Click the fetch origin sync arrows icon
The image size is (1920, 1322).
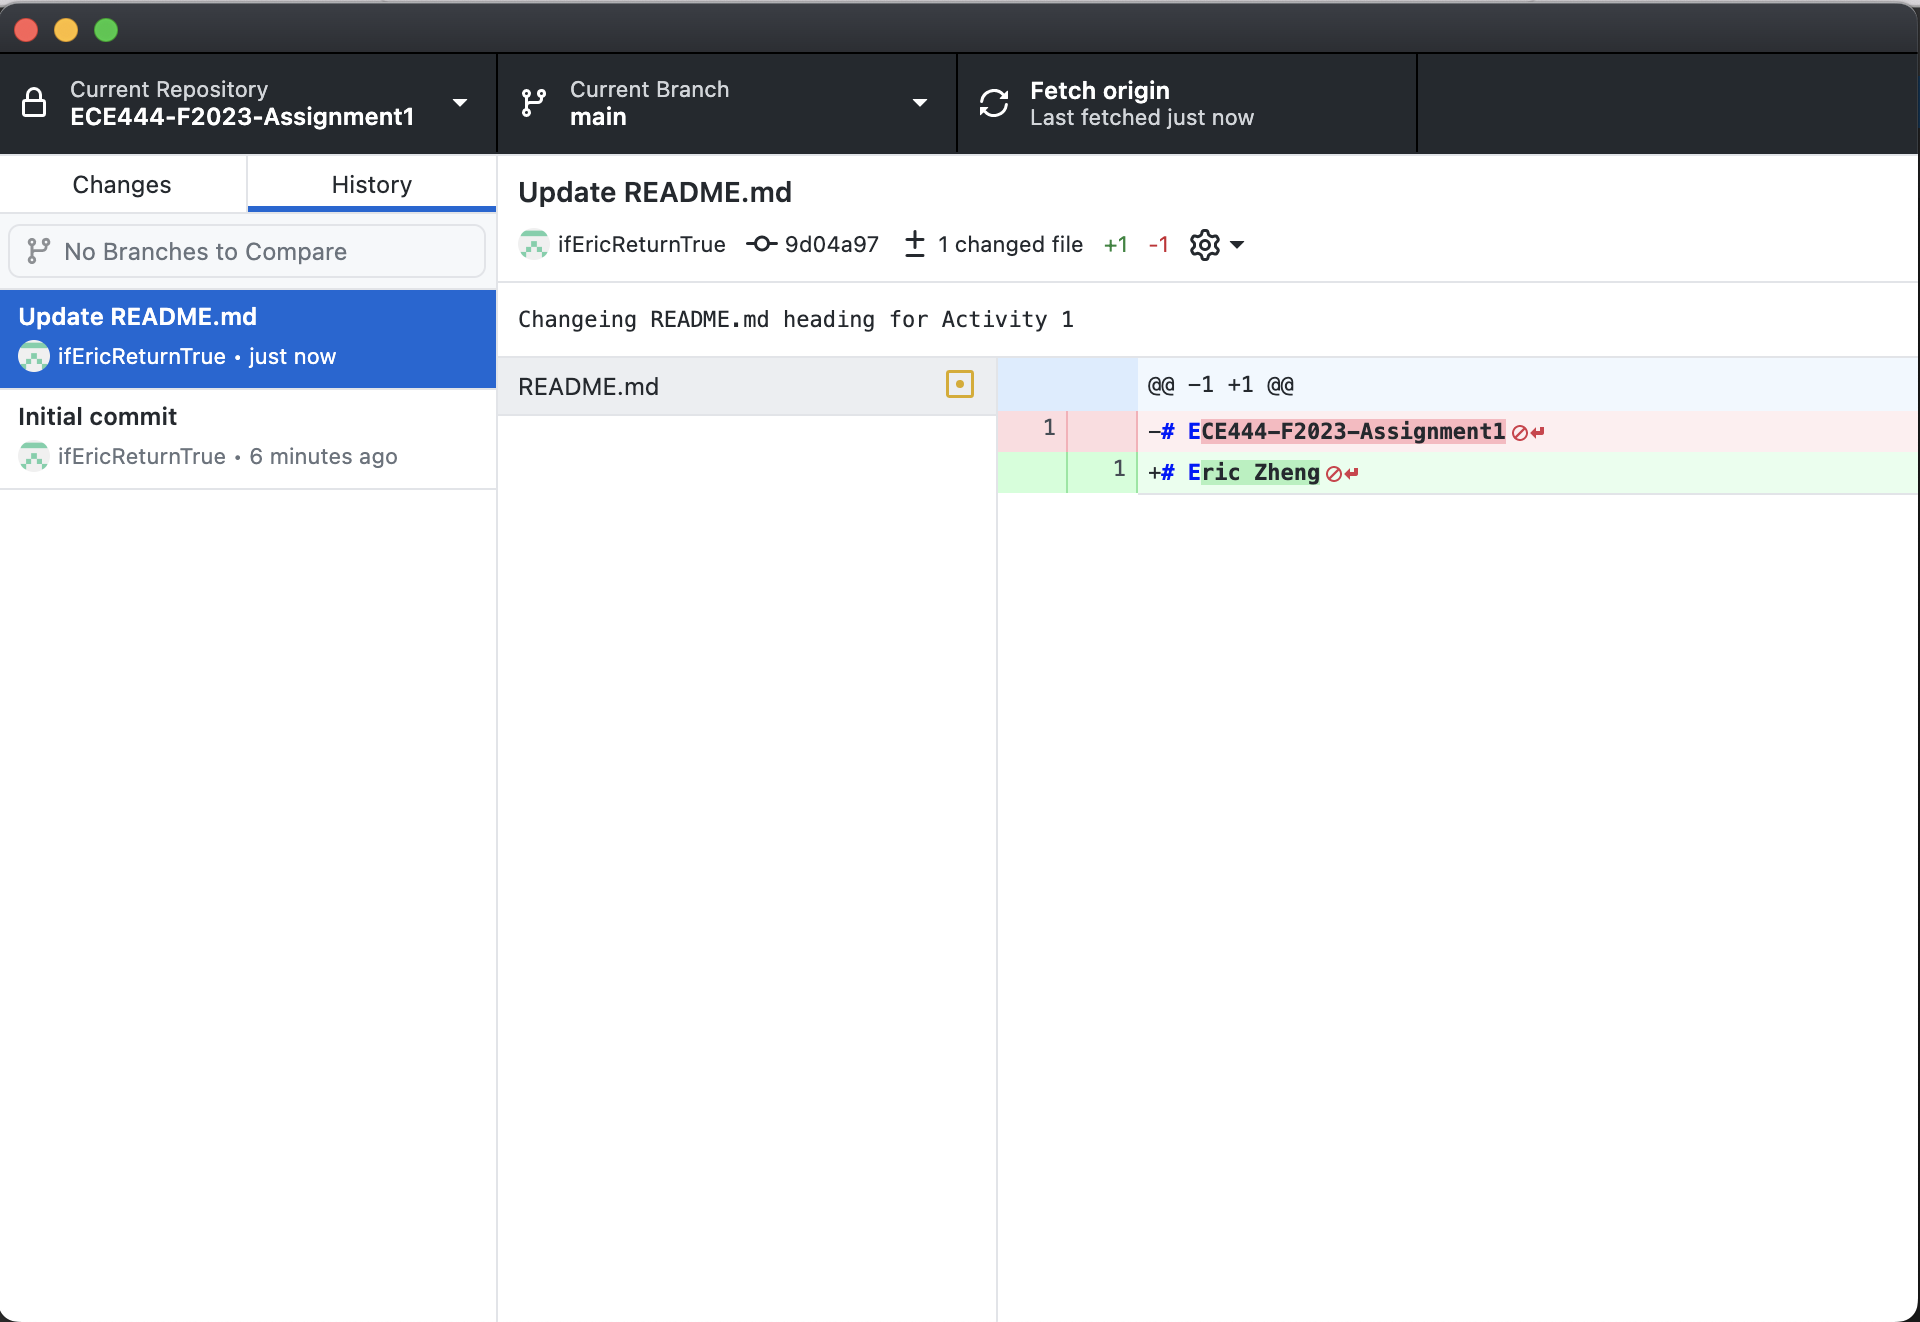point(994,103)
